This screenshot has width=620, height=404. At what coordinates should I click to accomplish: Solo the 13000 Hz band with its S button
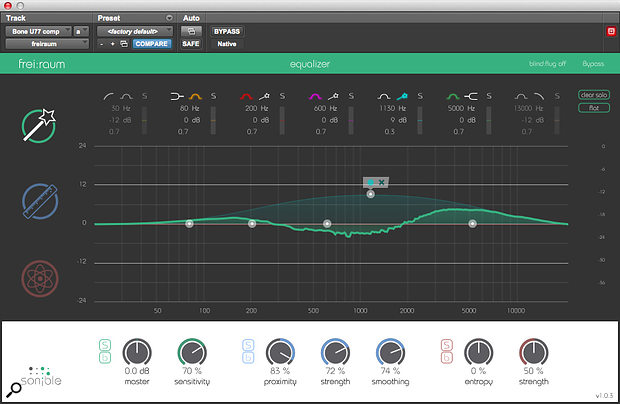(557, 96)
